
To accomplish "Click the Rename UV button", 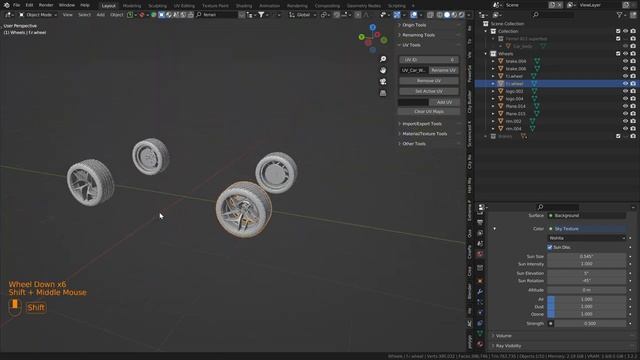I will click(x=444, y=70).
